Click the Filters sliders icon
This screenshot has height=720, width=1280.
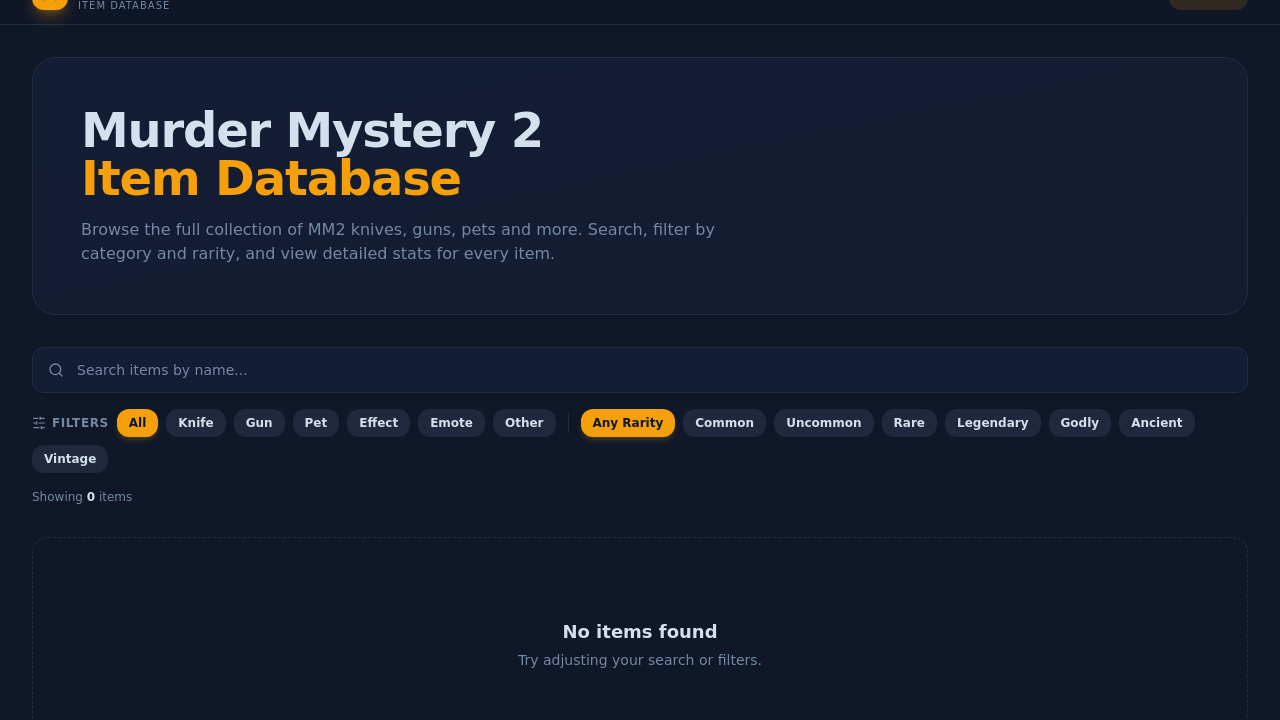coord(39,423)
